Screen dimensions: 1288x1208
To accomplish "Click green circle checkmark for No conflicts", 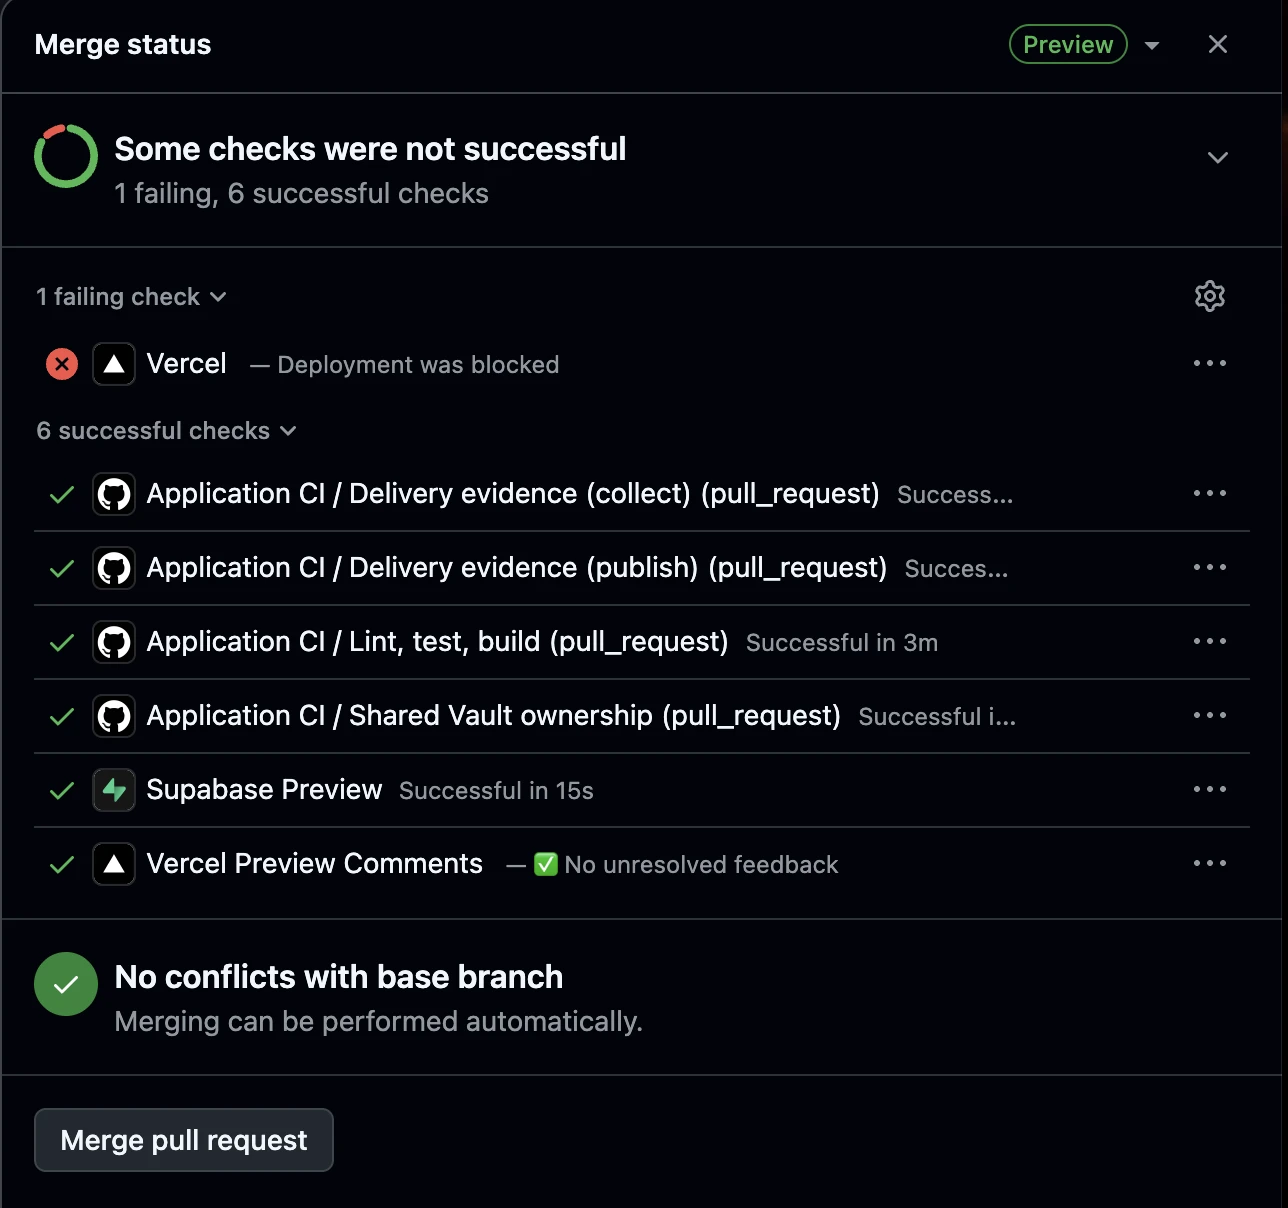I will pos(66,984).
